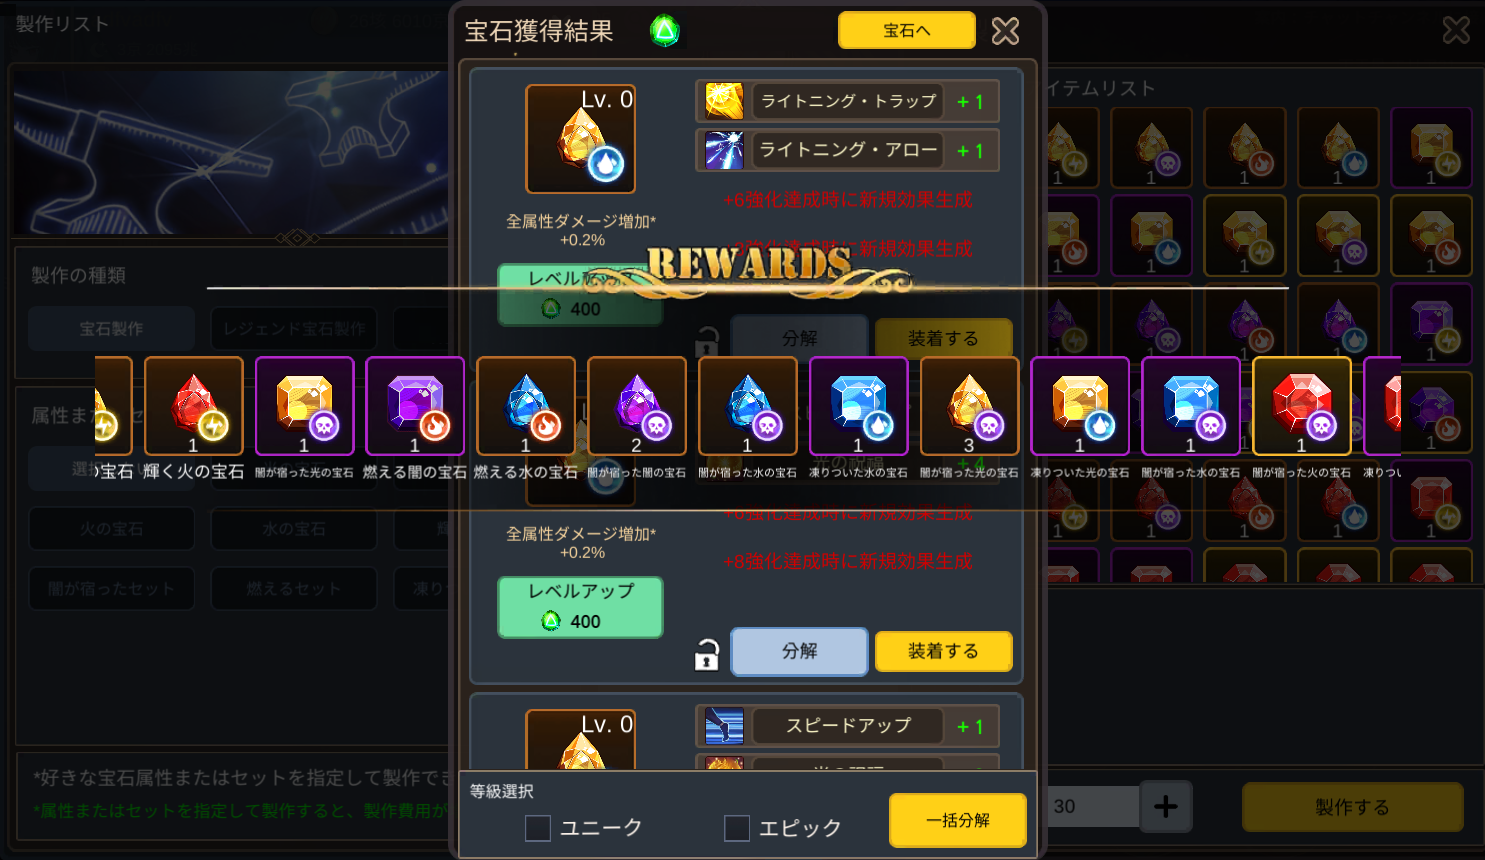
Task: Enable the ユニーク grade checkbox
Action: (x=538, y=828)
